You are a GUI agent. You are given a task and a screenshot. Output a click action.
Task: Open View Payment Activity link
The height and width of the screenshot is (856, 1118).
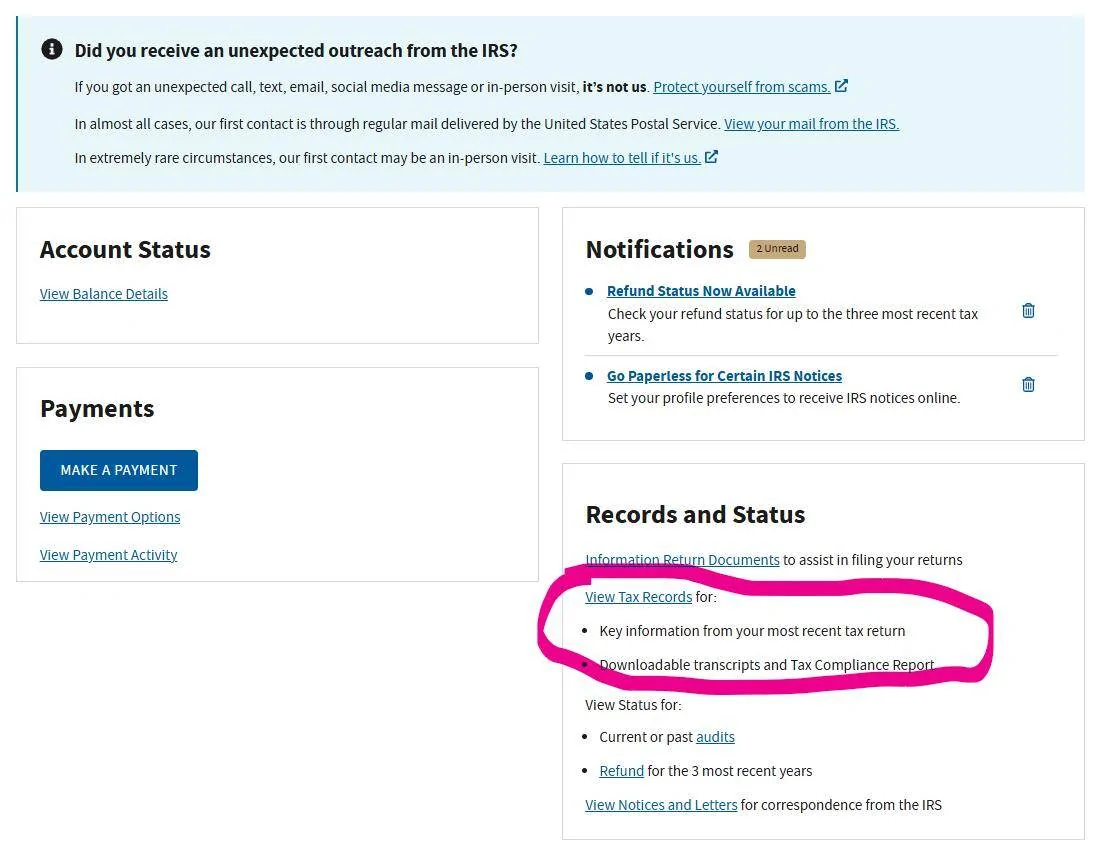point(108,555)
